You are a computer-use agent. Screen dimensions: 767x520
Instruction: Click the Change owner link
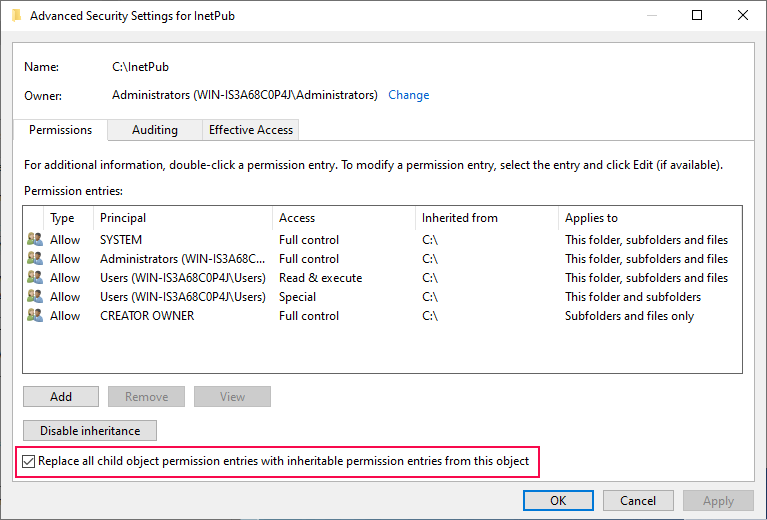(408, 95)
